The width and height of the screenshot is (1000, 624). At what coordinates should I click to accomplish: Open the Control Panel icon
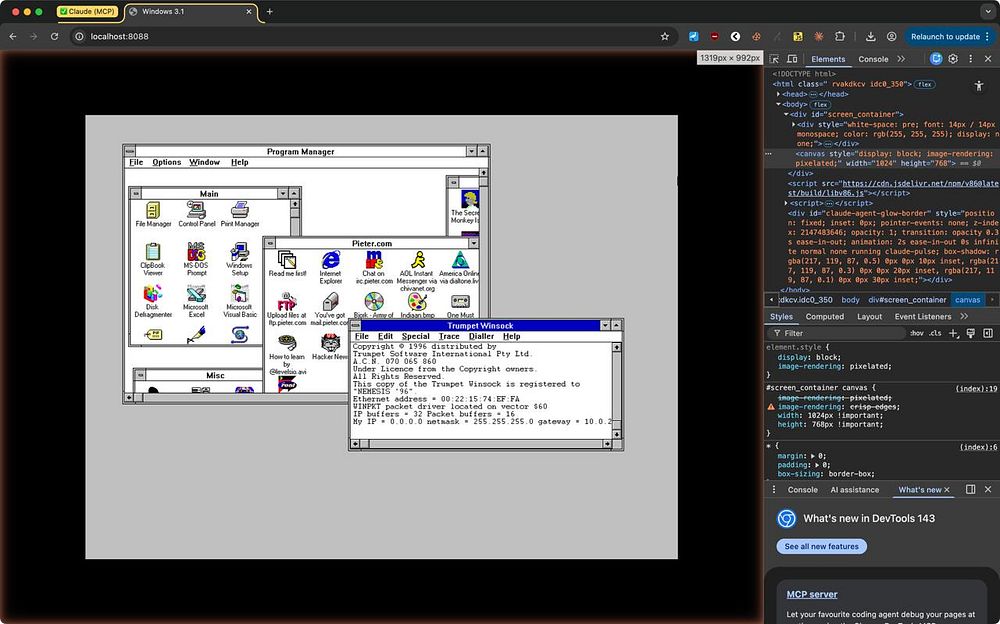click(196, 211)
